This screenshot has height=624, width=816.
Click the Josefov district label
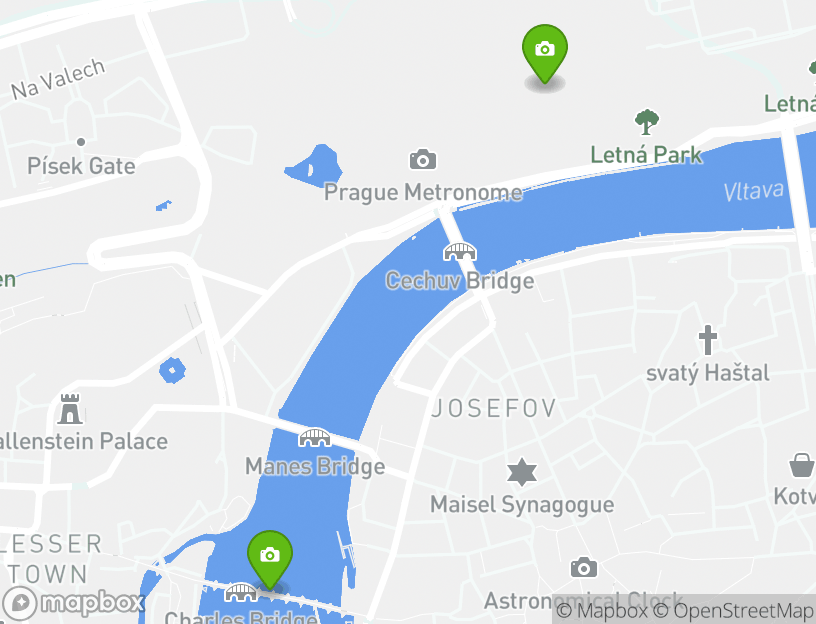click(x=494, y=409)
